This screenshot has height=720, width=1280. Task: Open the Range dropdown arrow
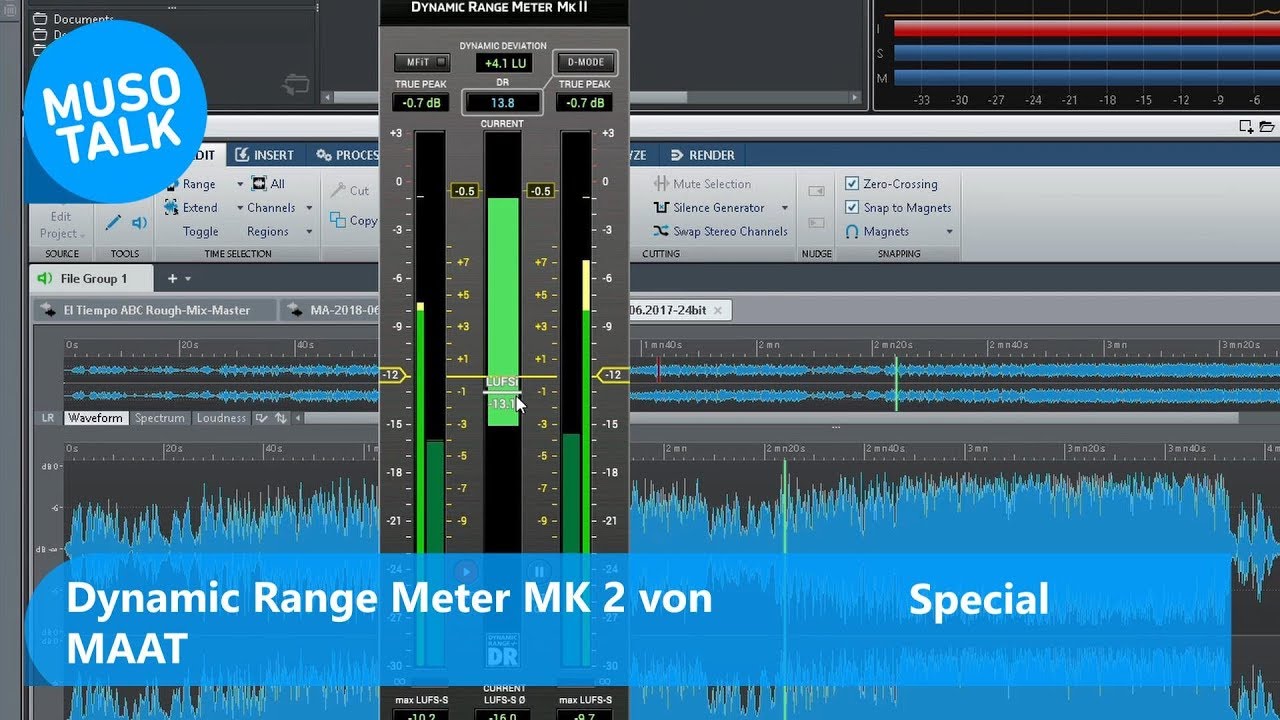point(240,184)
